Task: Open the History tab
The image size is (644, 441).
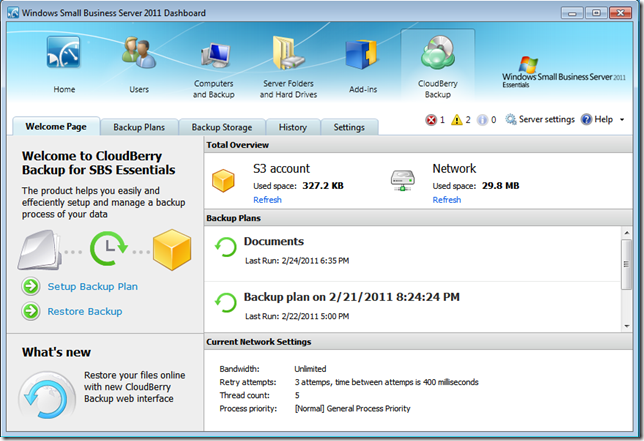Action: coord(292,127)
